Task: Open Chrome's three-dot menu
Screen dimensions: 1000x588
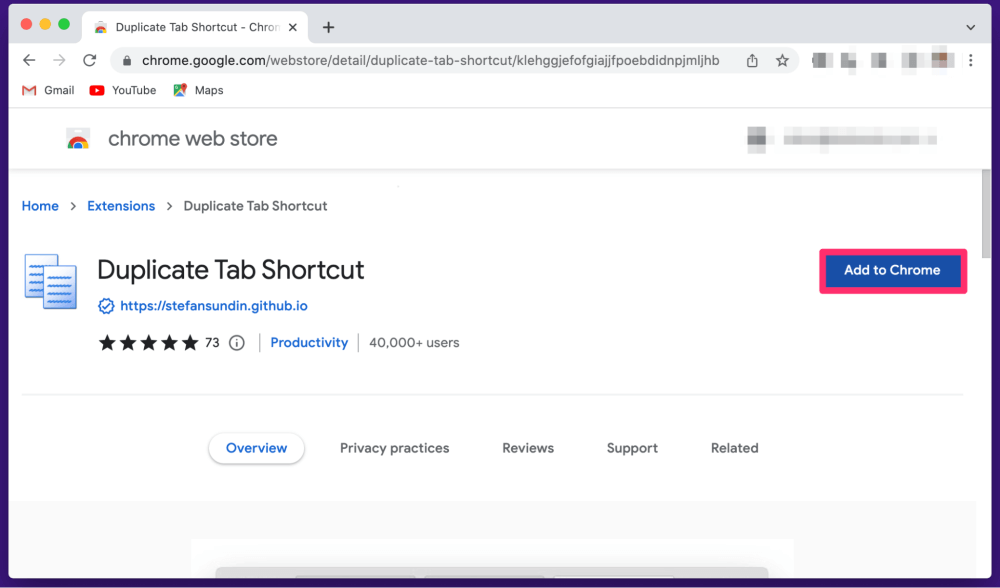Action: pyautogui.click(x=971, y=61)
